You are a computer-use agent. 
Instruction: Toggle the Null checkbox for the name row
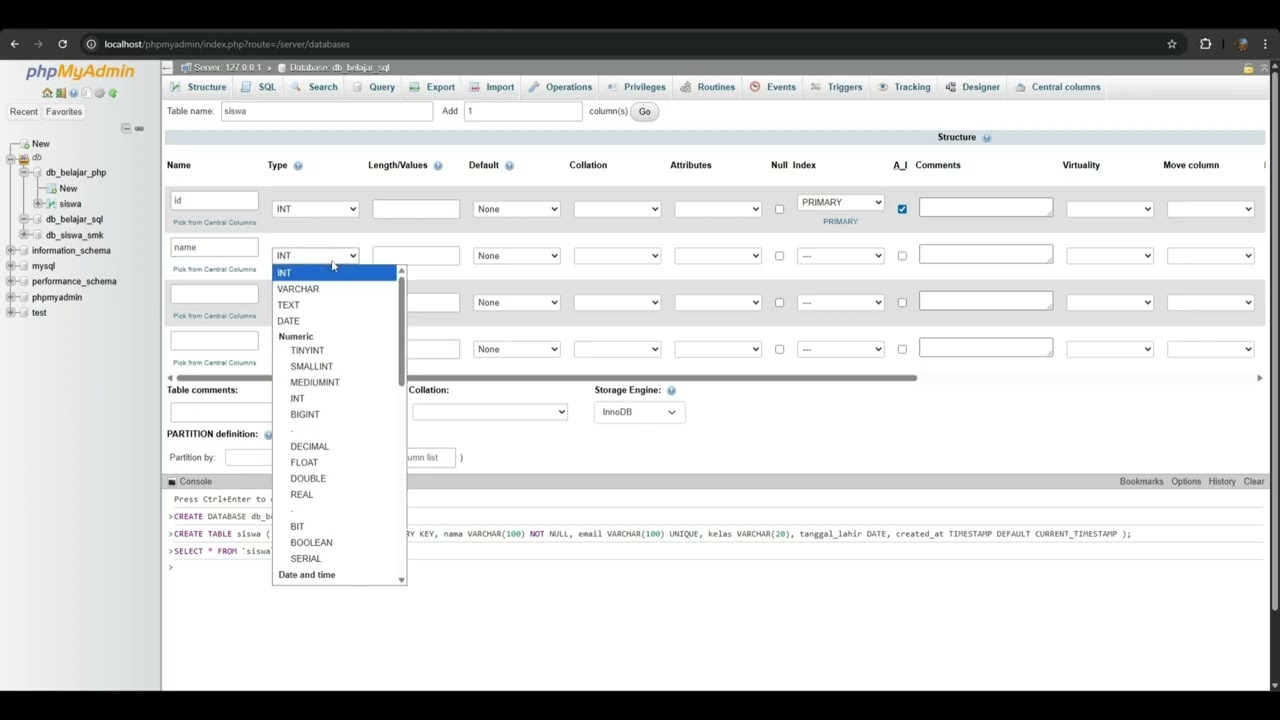coord(780,256)
